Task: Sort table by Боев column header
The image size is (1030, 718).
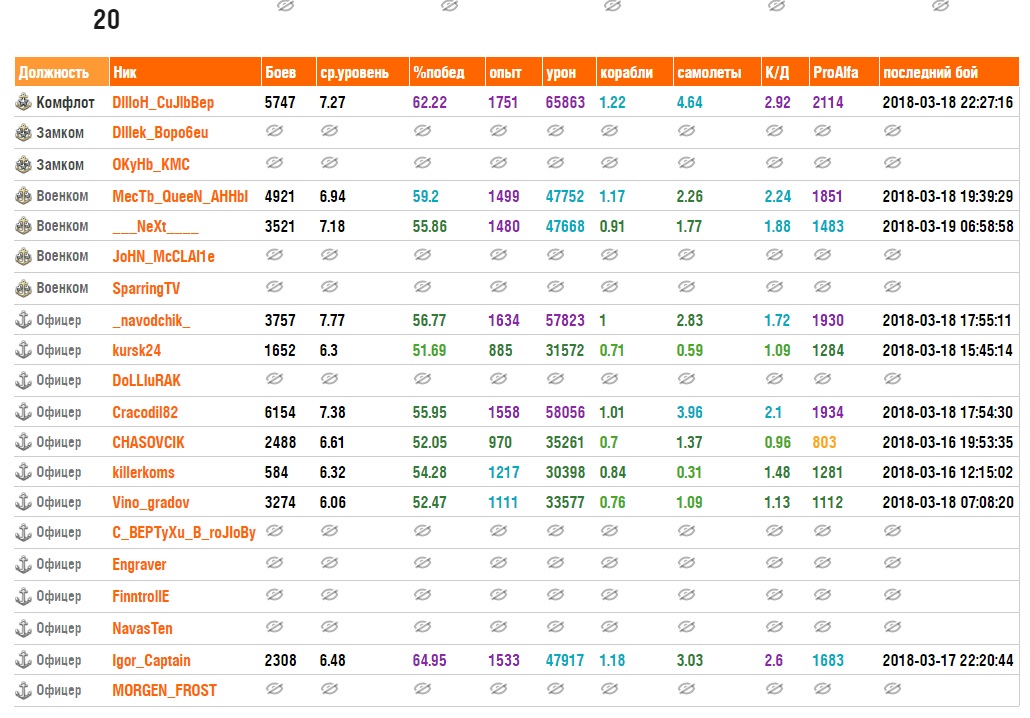Action: pyautogui.click(x=288, y=72)
